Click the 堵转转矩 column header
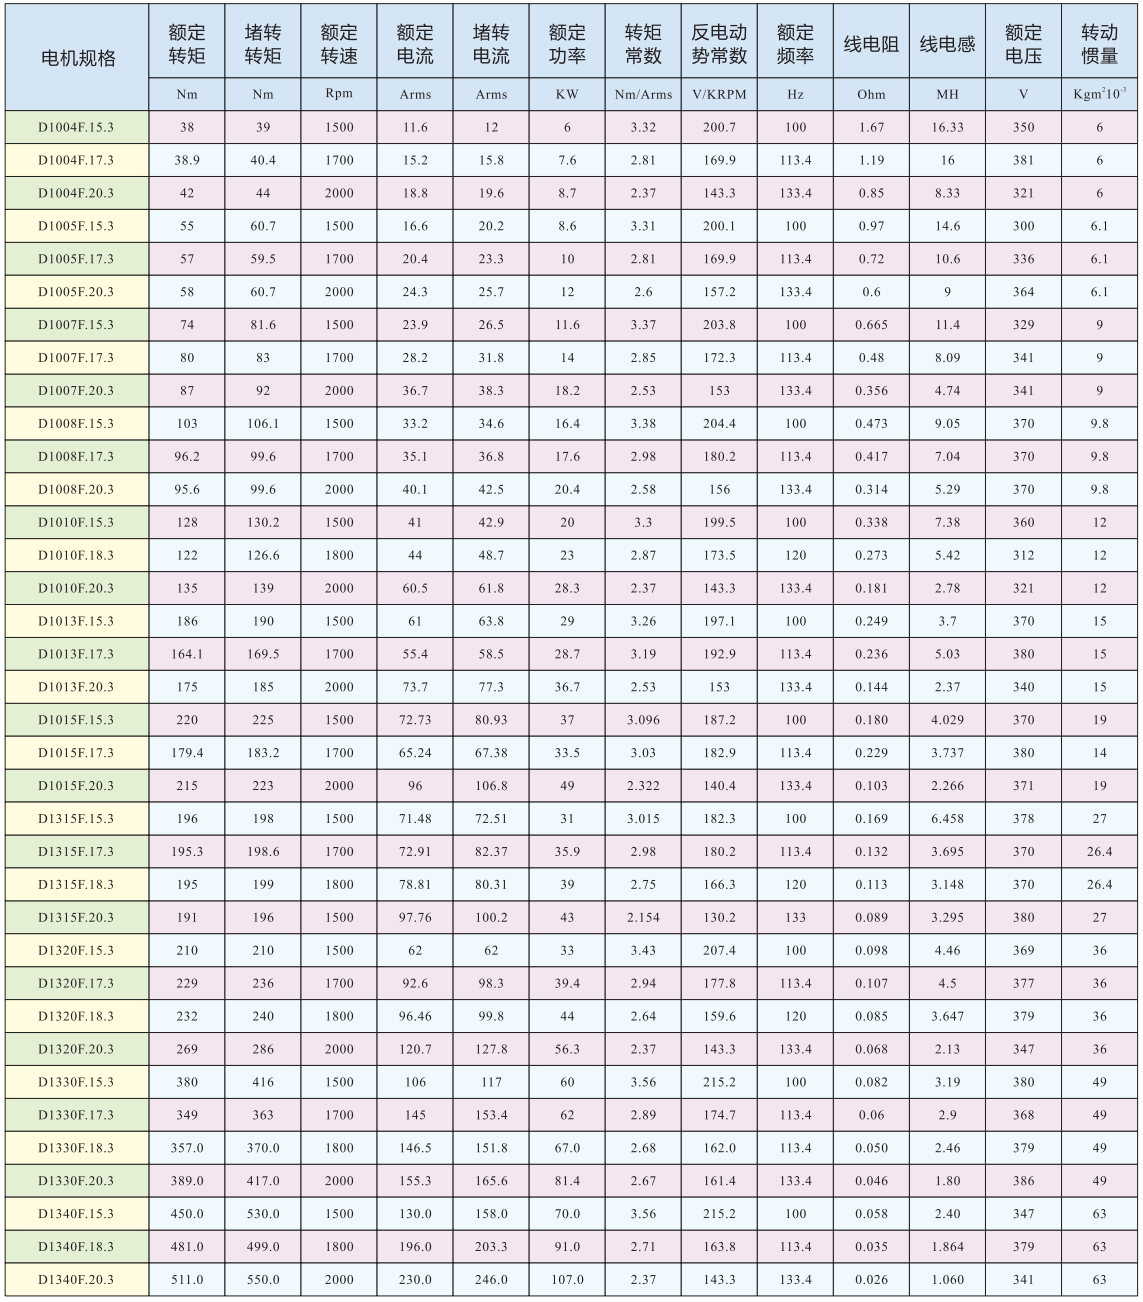The height and width of the screenshot is (1302, 1143). coord(263,44)
